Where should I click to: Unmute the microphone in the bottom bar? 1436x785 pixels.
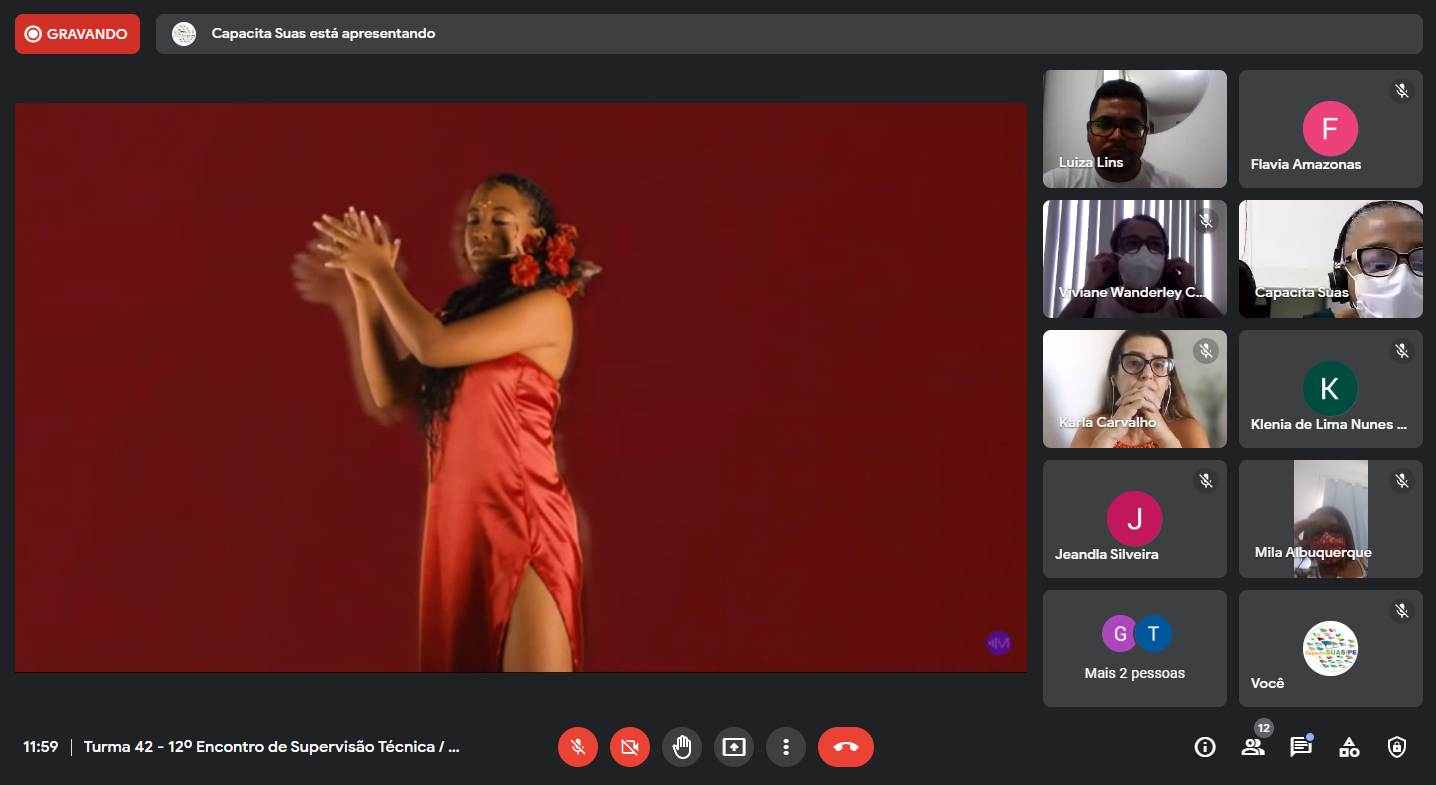pos(578,747)
